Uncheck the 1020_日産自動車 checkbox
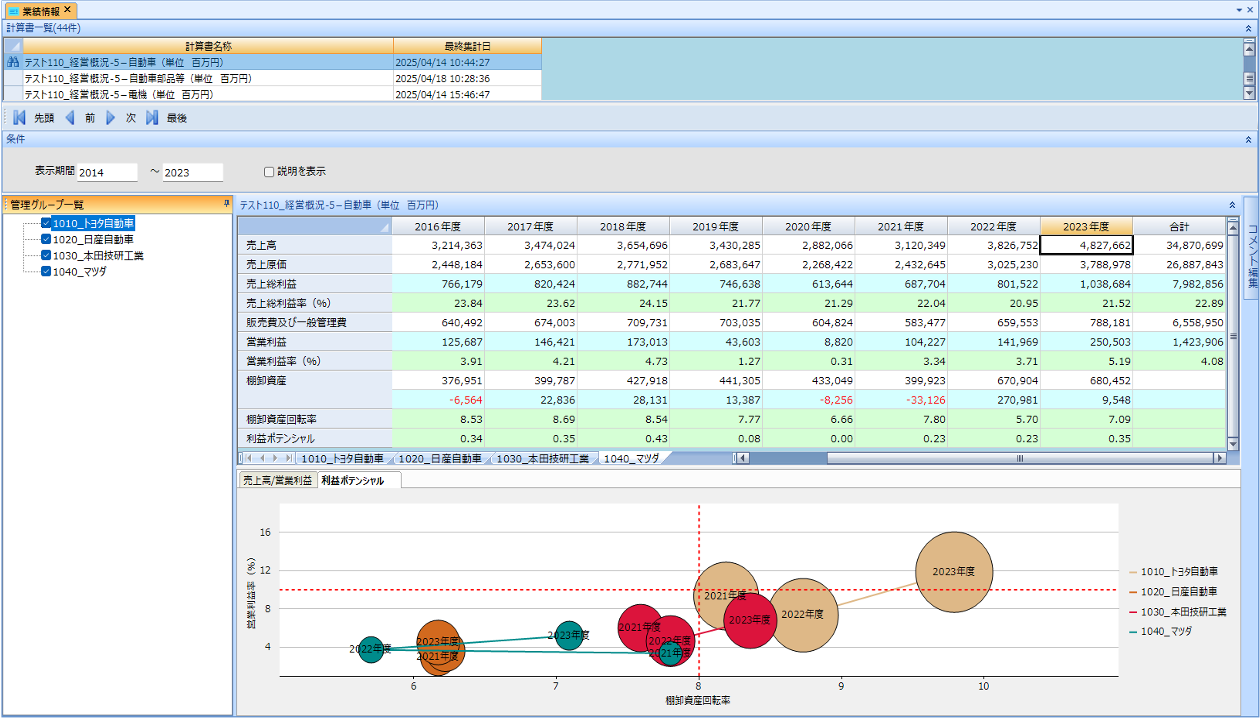This screenshot has width=1260, height=718. click(x=46, y=240)
